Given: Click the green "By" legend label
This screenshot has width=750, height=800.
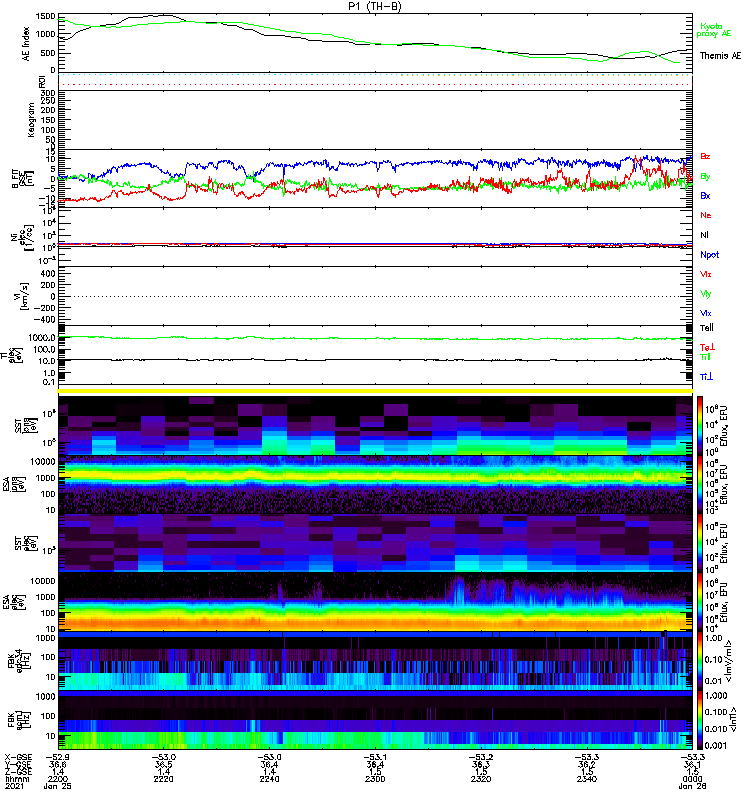Looking at the screenshot, I should click(x=705, y=177).
